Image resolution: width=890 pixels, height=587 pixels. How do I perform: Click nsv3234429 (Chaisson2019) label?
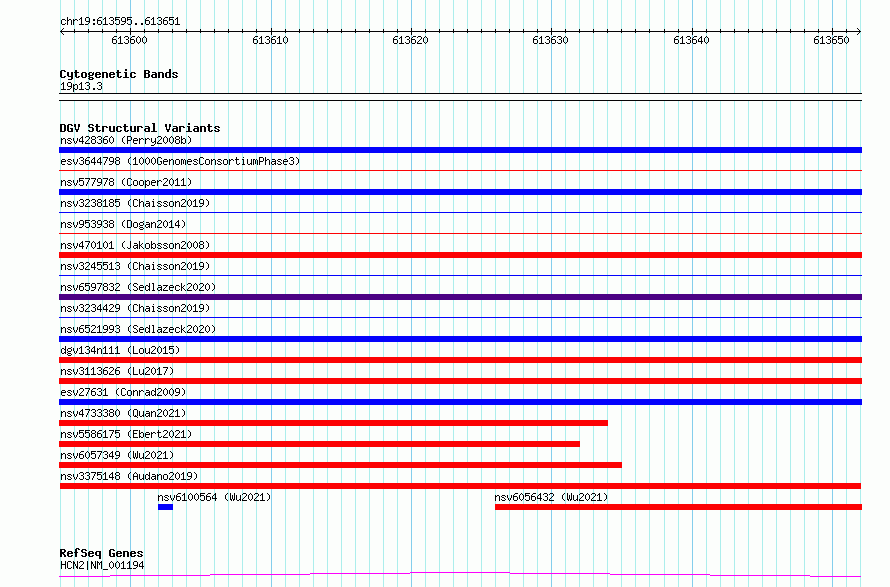click(135, 308)
